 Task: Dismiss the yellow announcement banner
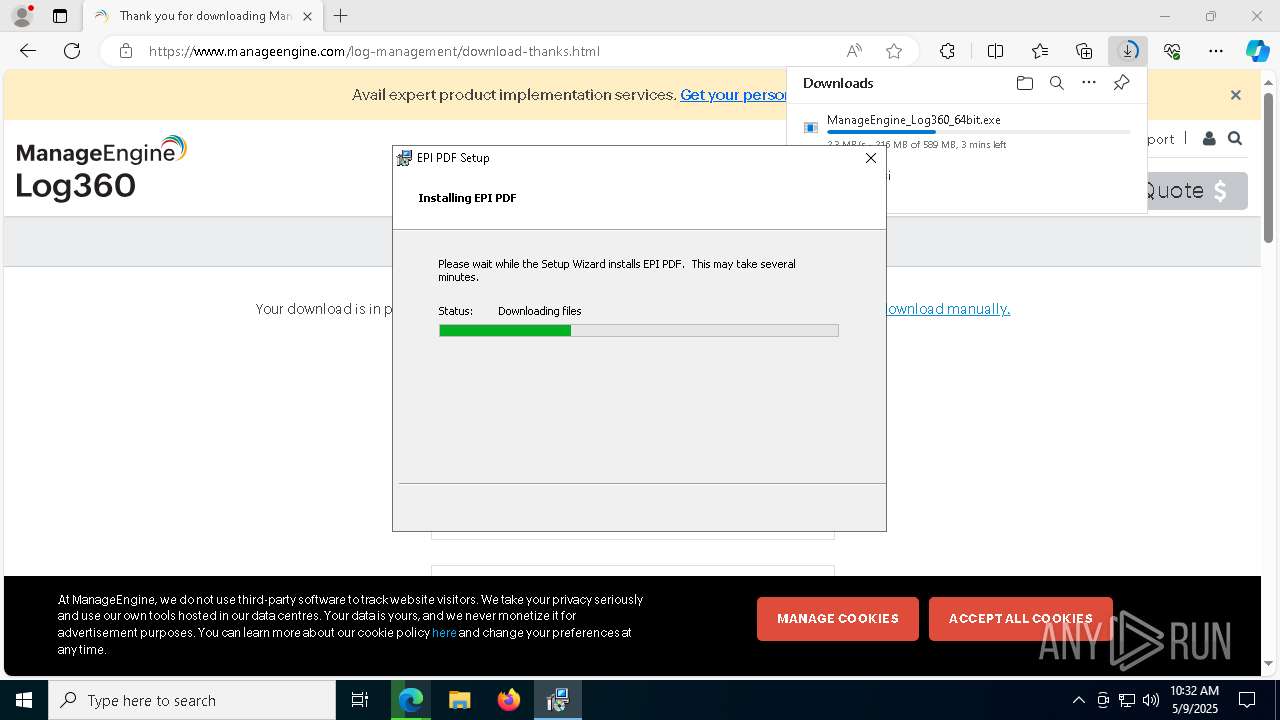1235,95
